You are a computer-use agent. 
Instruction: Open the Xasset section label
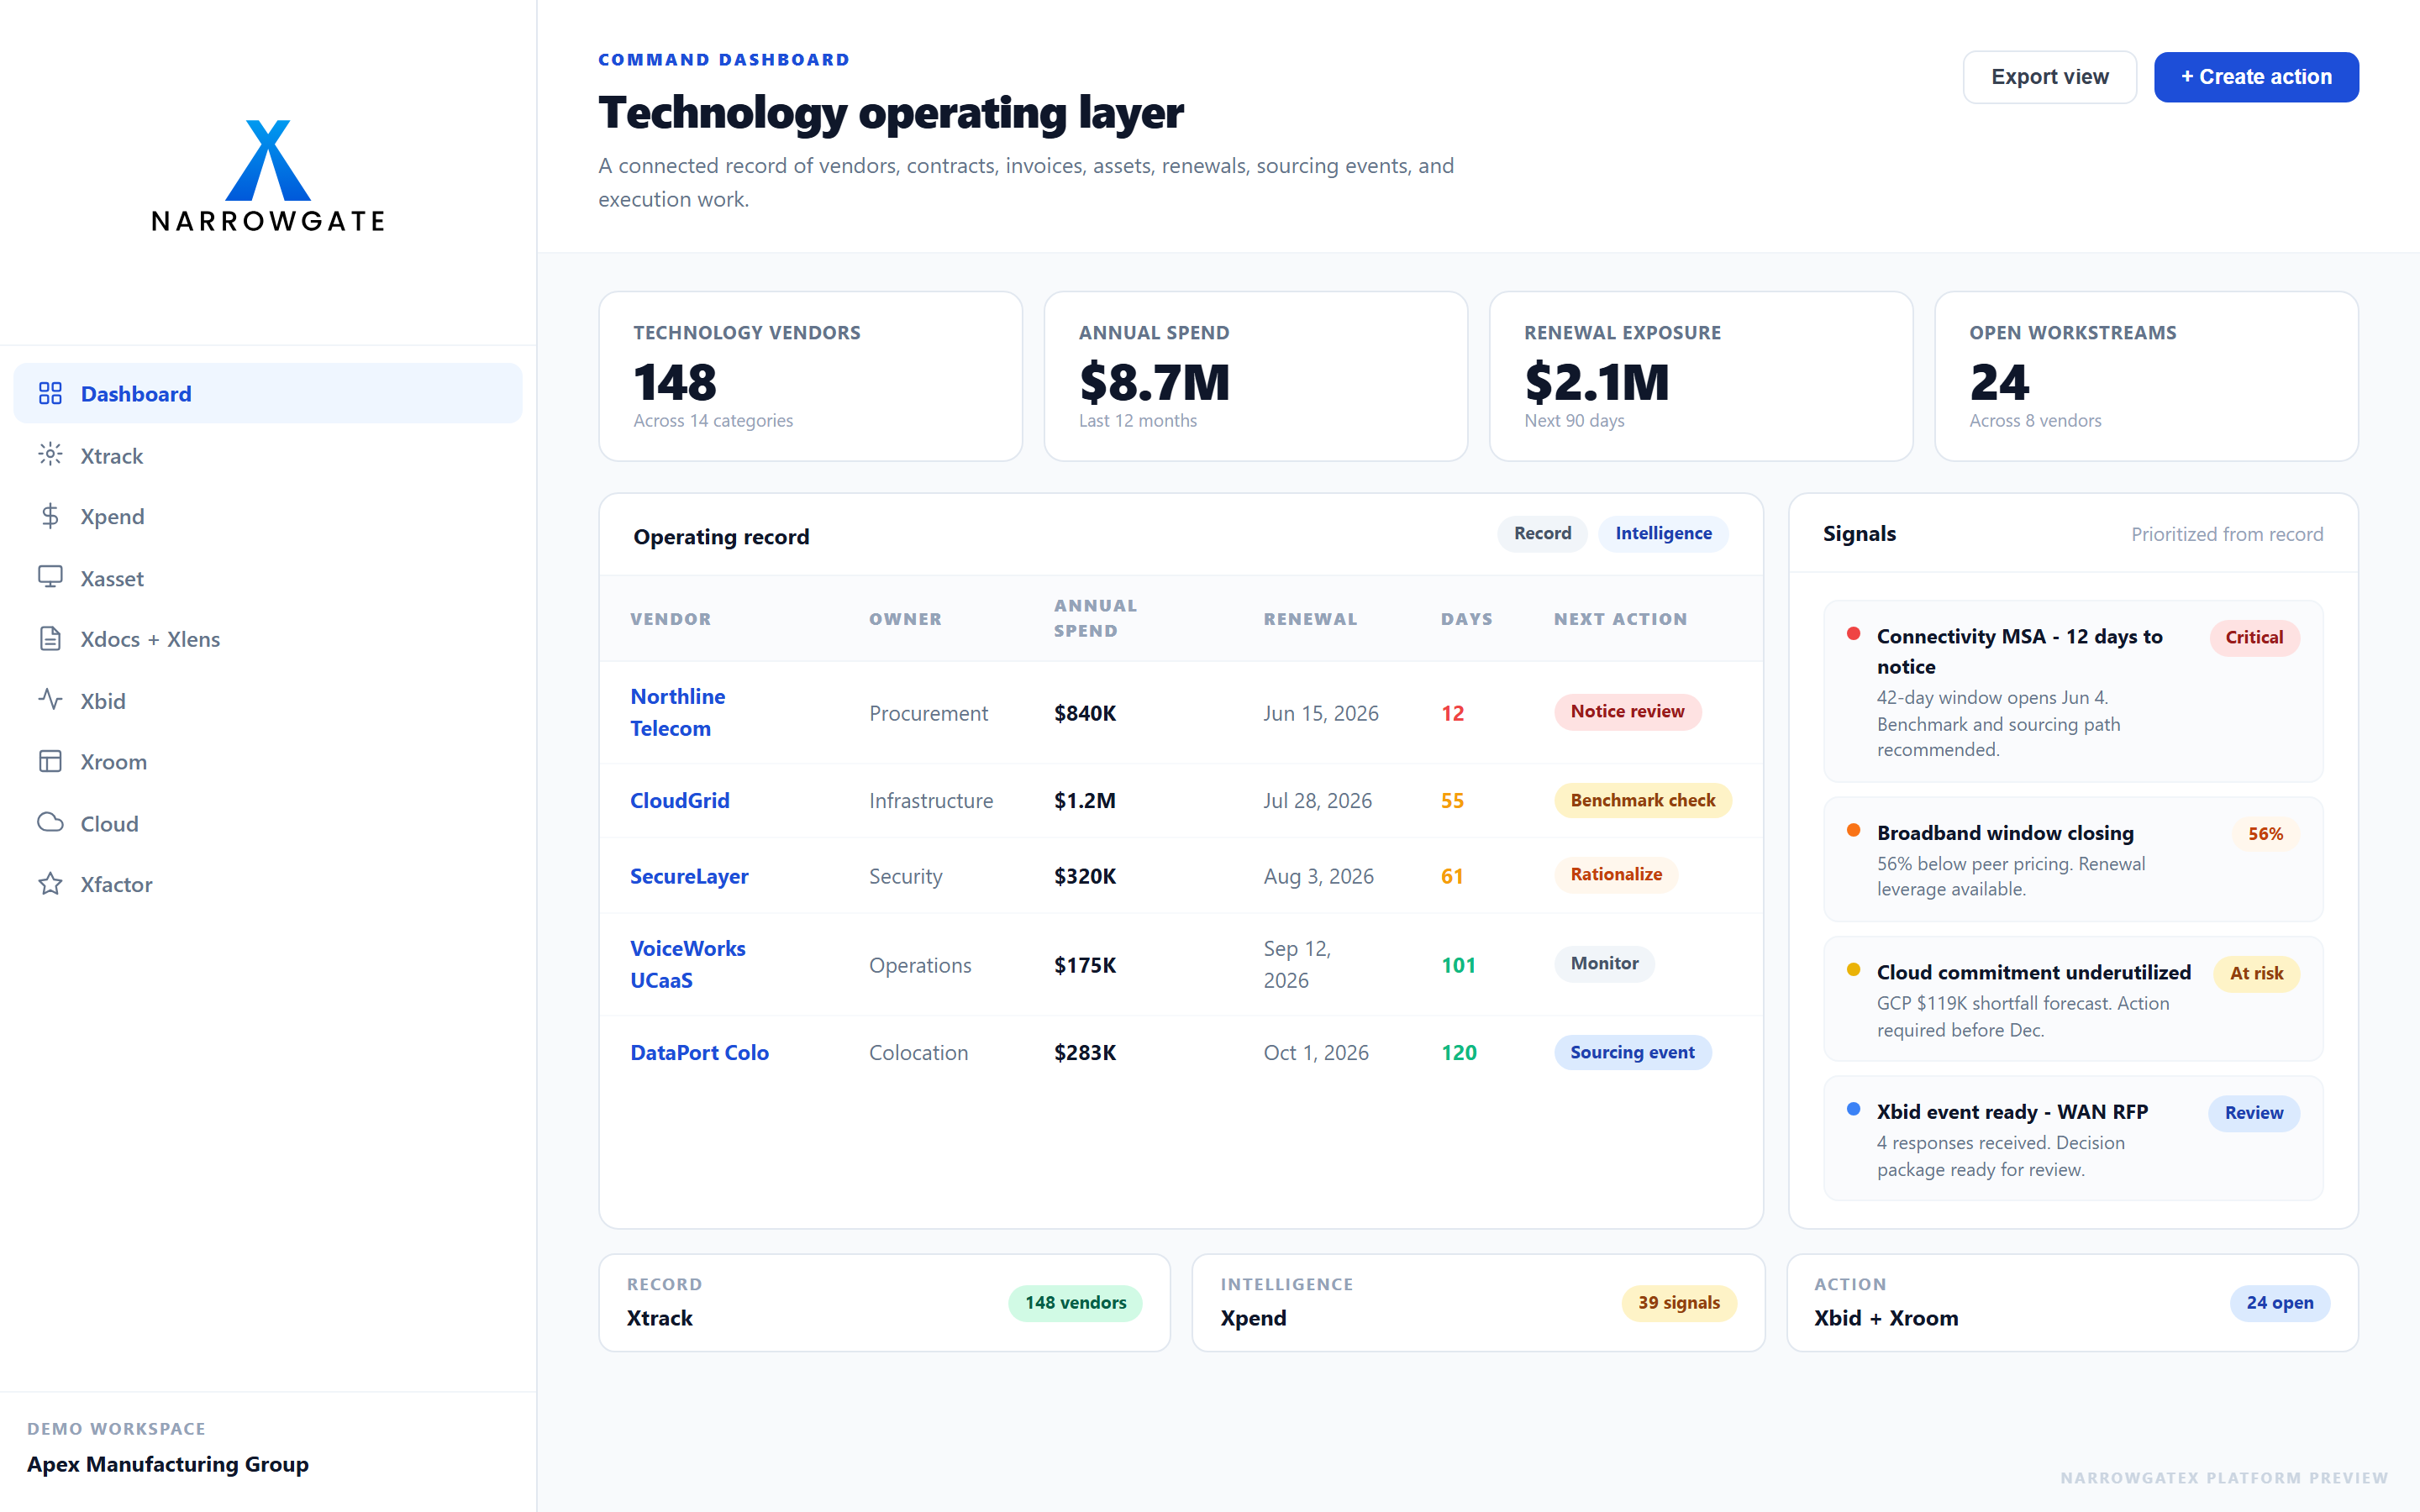click(x=112, y=578)
